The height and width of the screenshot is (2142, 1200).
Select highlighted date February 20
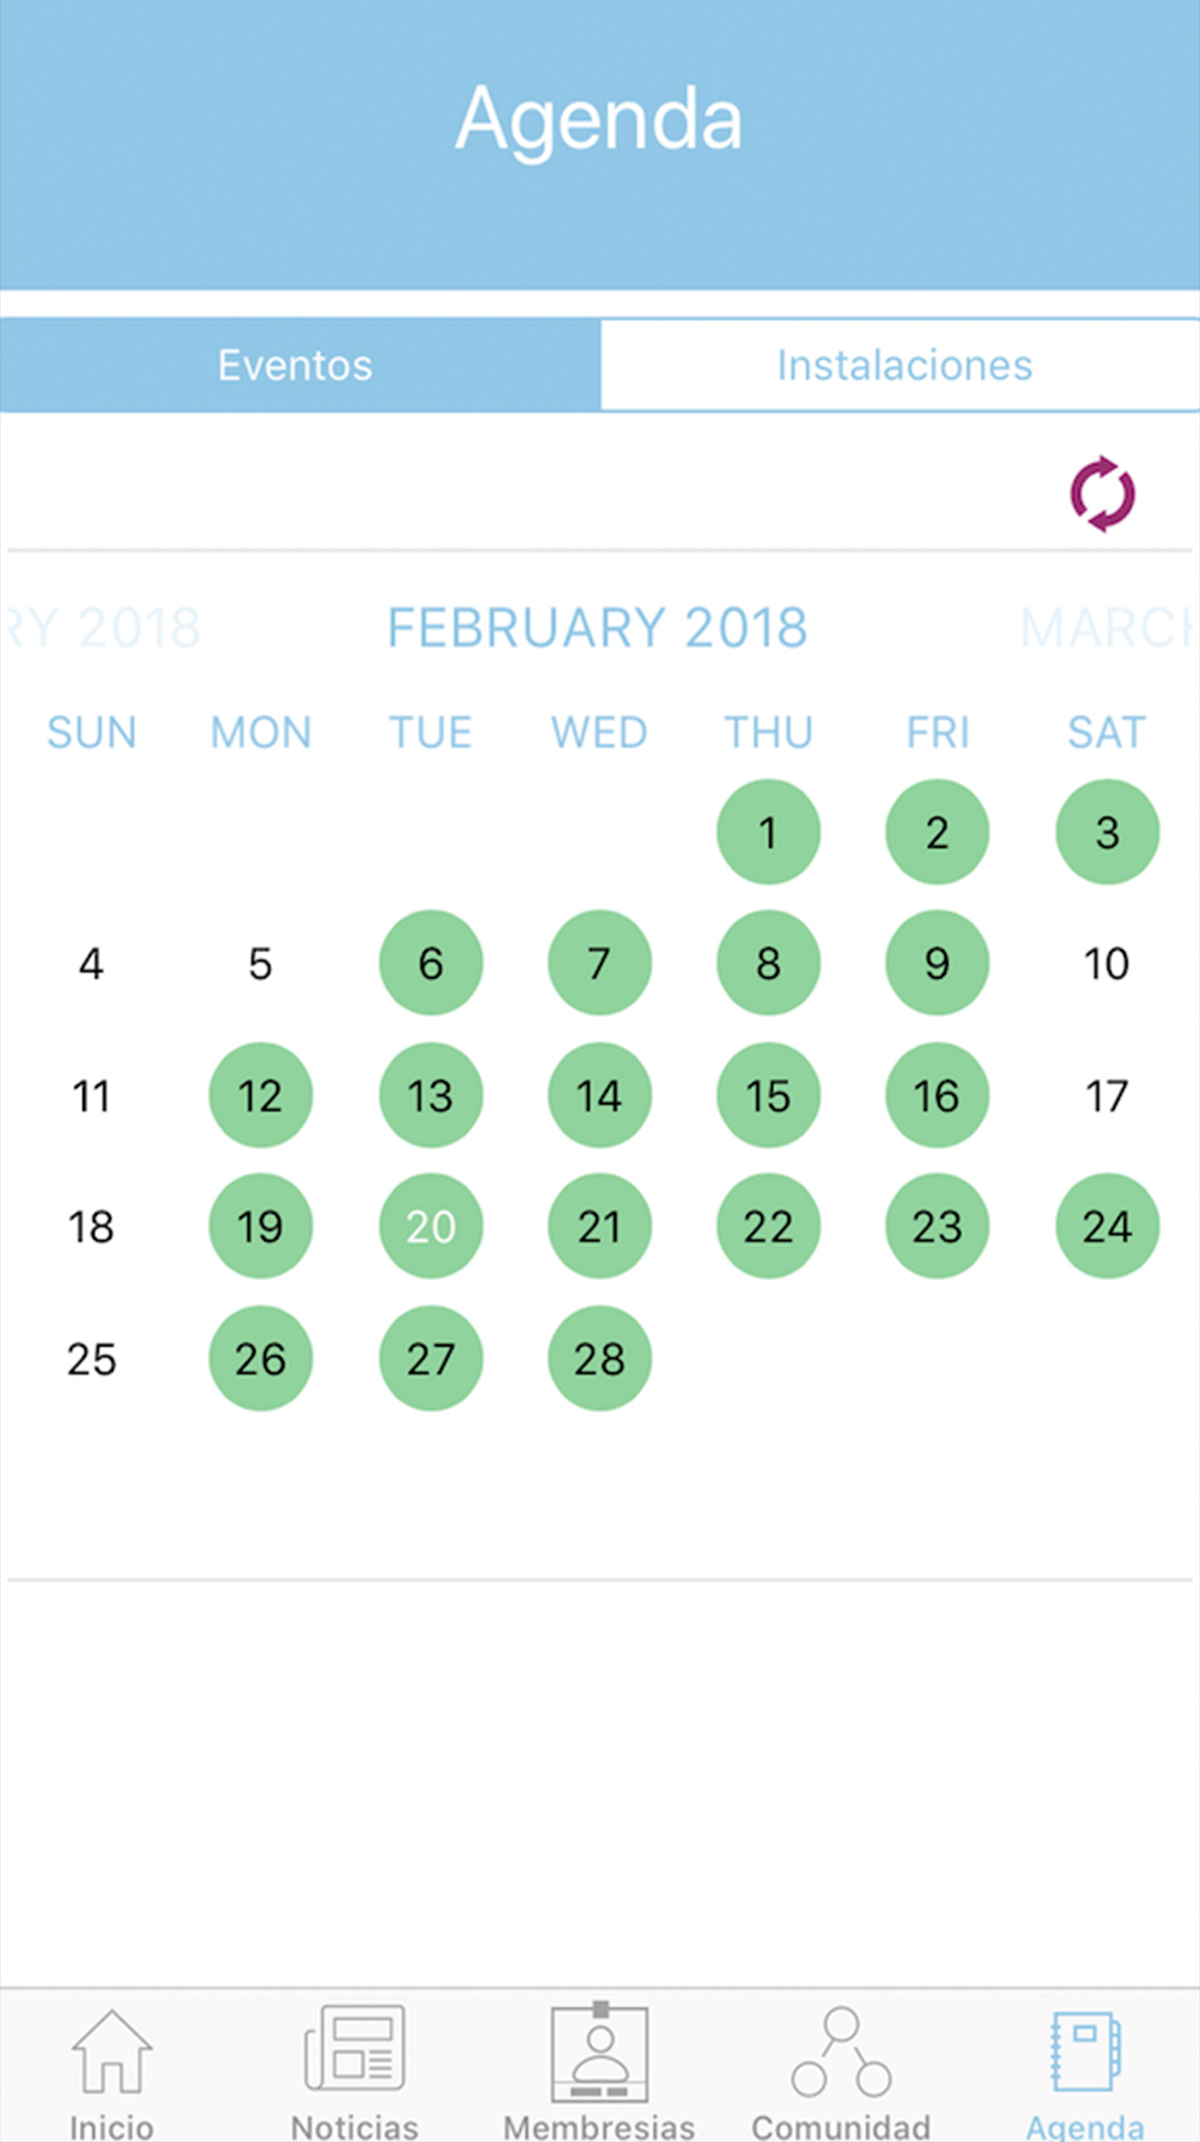coord(431,1226)
